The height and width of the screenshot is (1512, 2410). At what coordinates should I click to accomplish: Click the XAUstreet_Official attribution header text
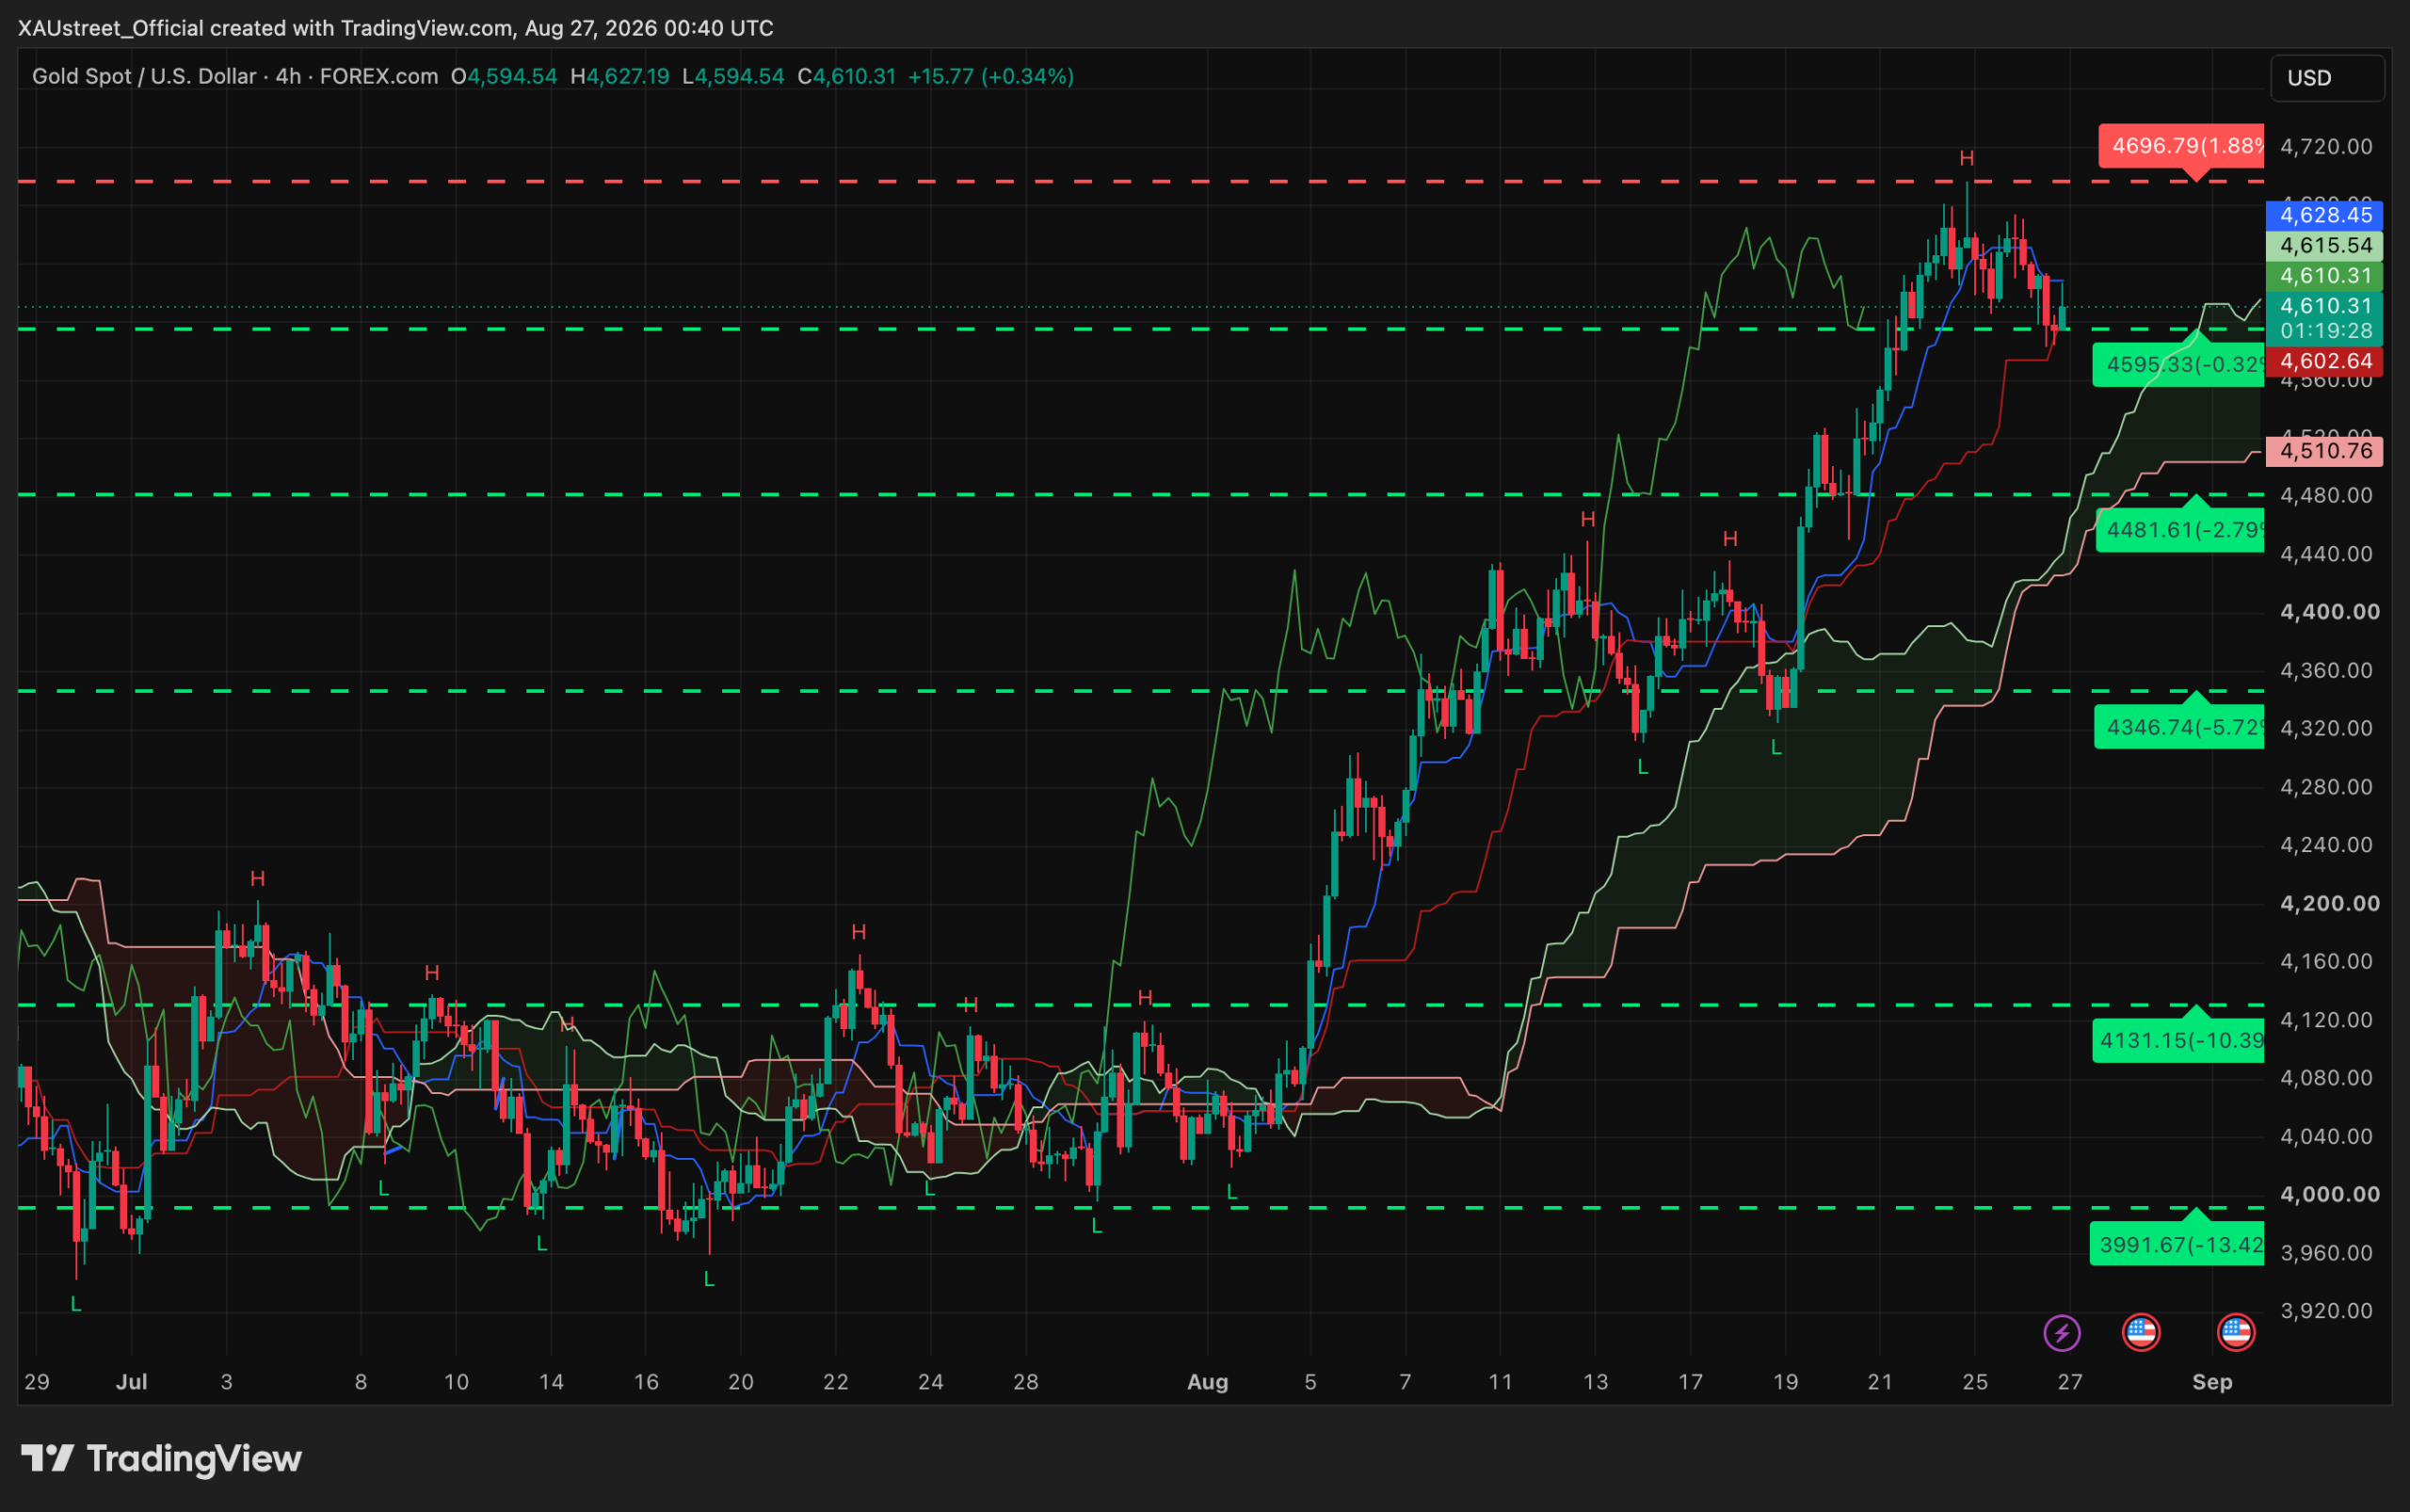tap(111, 28)
